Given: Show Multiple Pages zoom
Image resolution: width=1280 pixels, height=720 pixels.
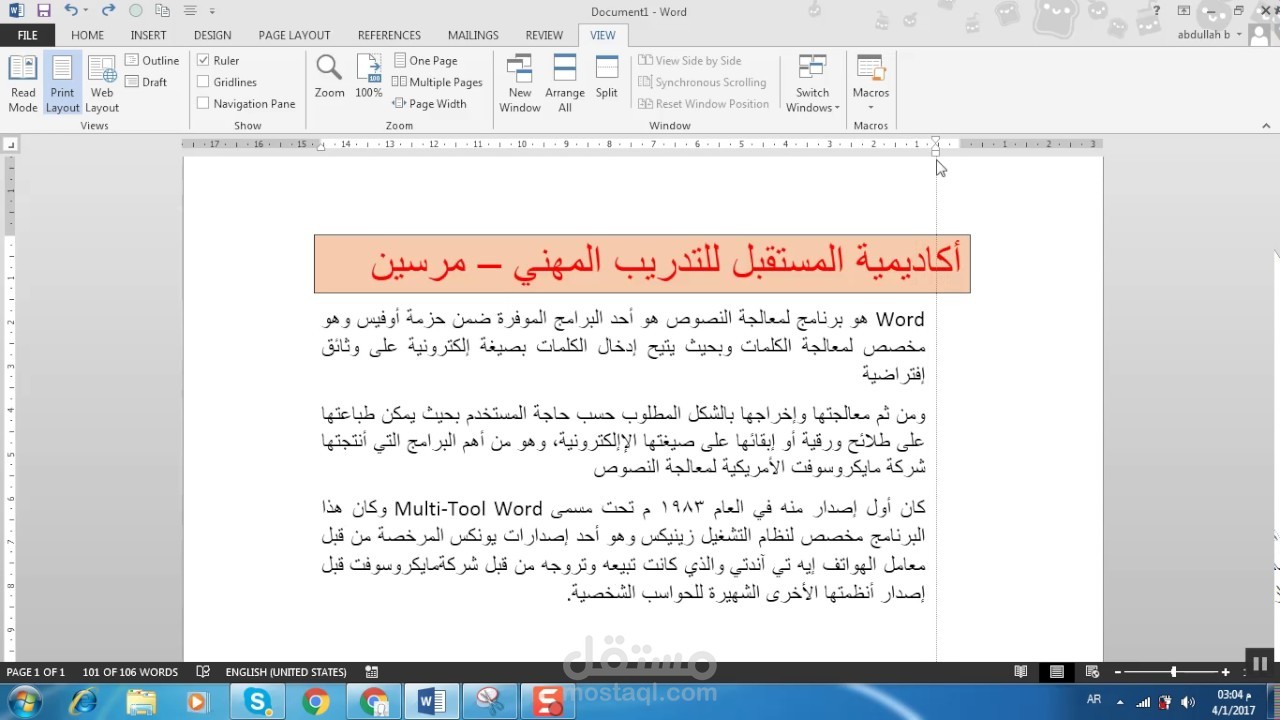Looking at the screenshot, I should [x=437, y=82].
